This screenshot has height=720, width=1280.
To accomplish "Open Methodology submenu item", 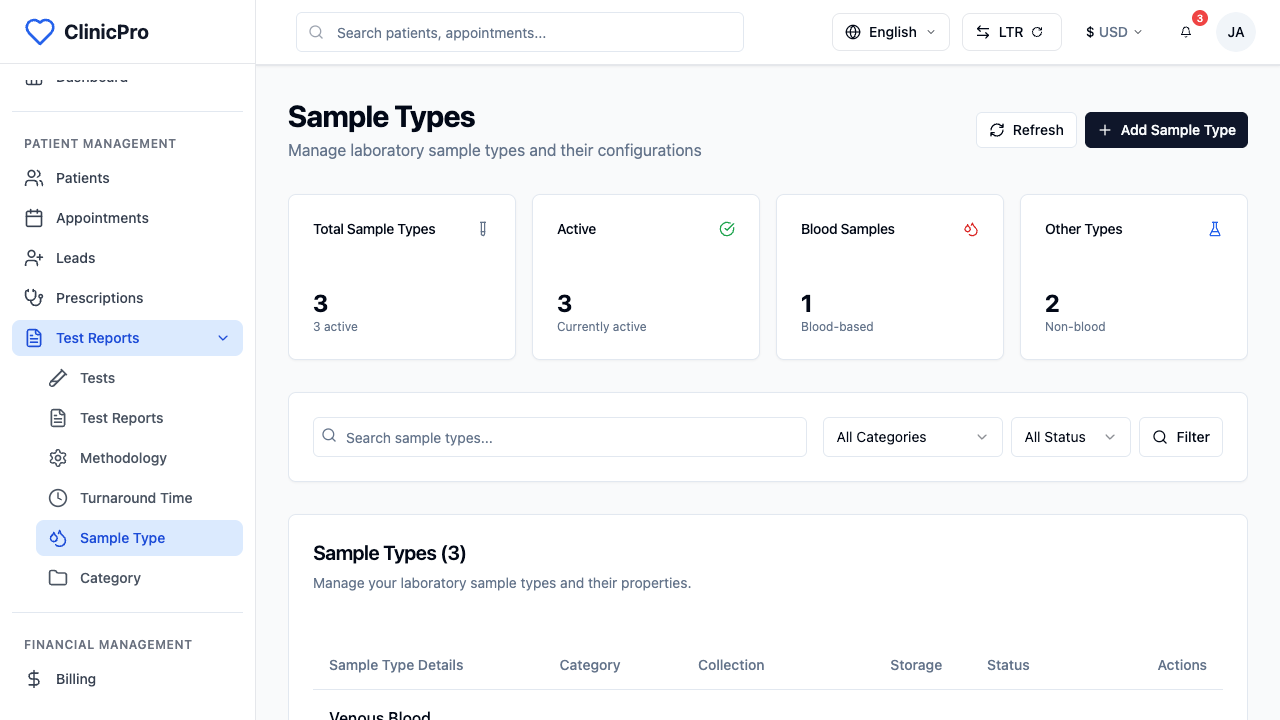I will (139, 458).
